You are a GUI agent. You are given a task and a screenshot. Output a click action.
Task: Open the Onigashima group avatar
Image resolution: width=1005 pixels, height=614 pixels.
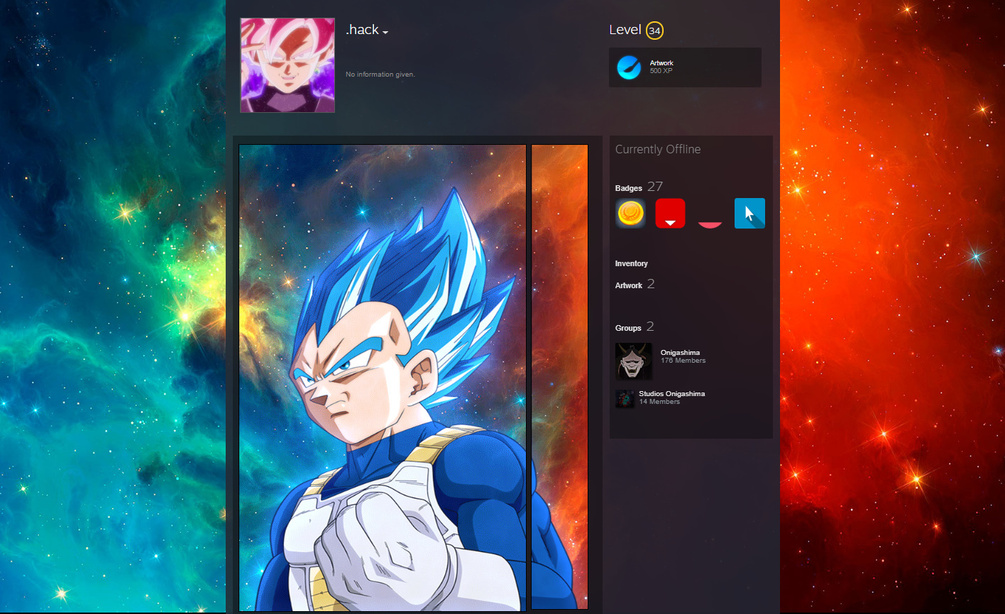[x=634, y=361]
